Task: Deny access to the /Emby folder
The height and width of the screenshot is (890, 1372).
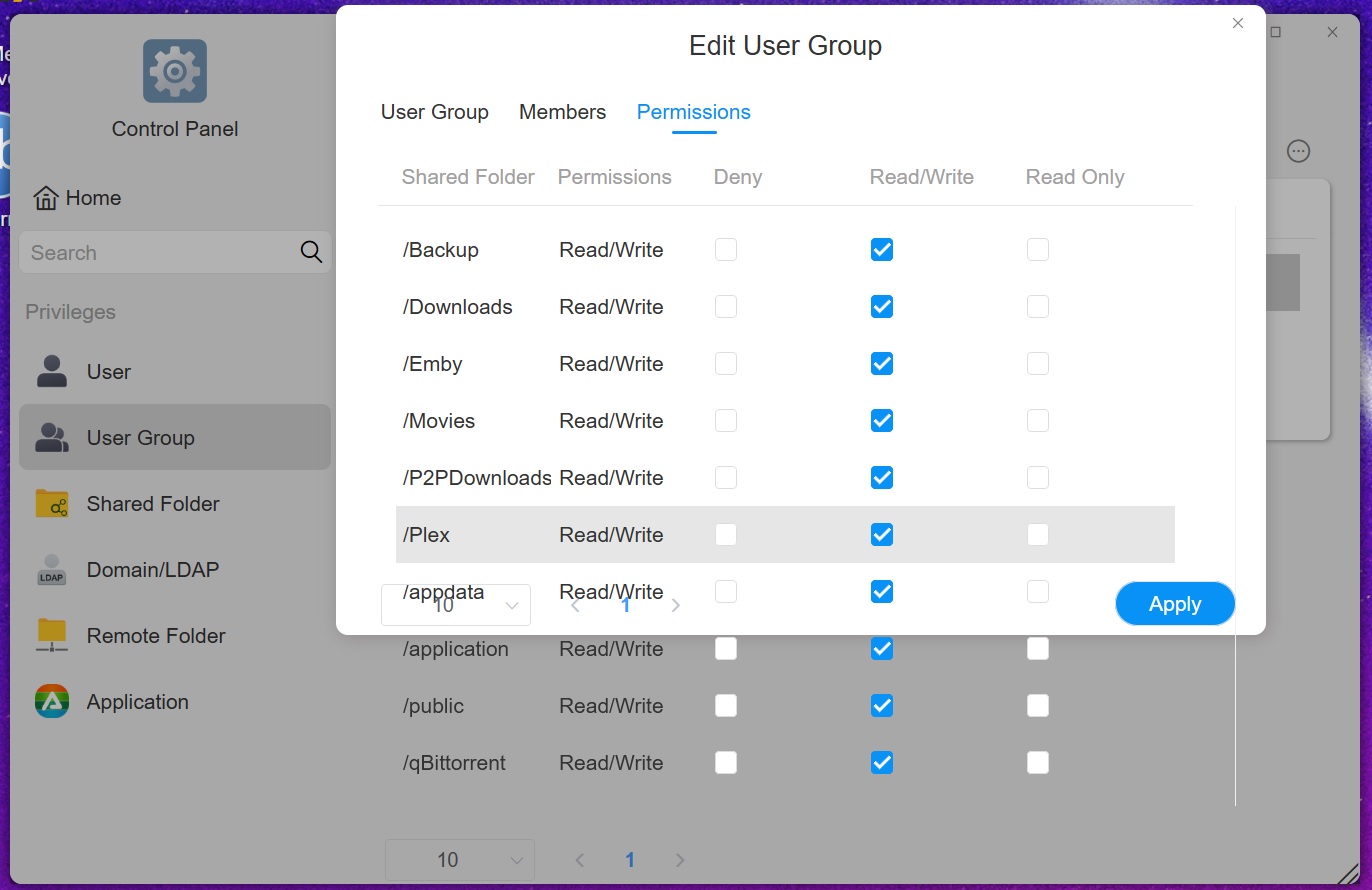Action: 726,364
